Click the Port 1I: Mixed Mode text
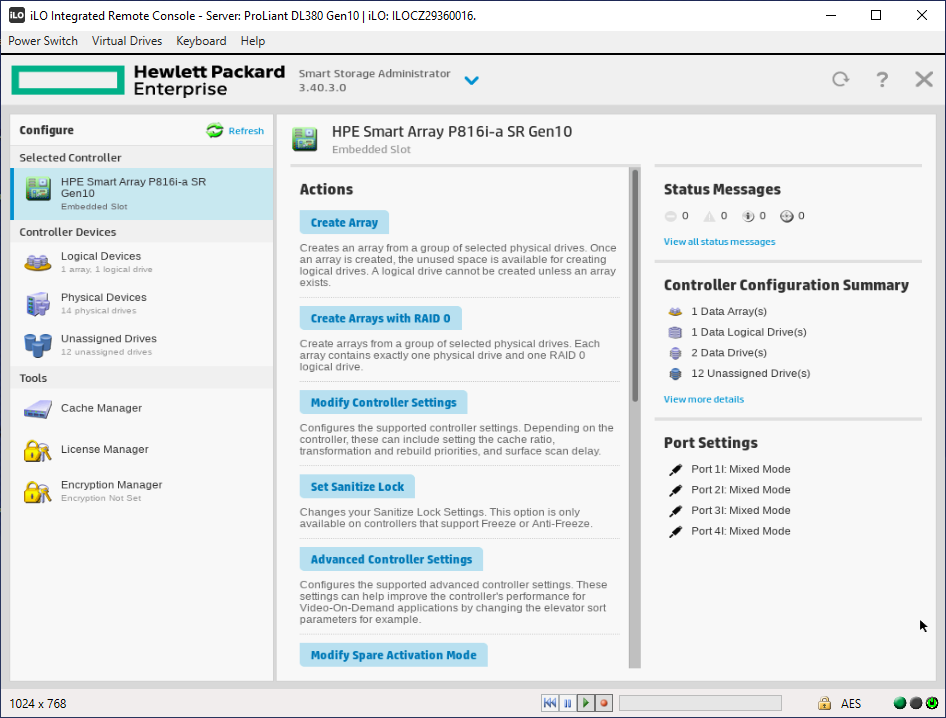The image size is (946, 718). point(741,469)
